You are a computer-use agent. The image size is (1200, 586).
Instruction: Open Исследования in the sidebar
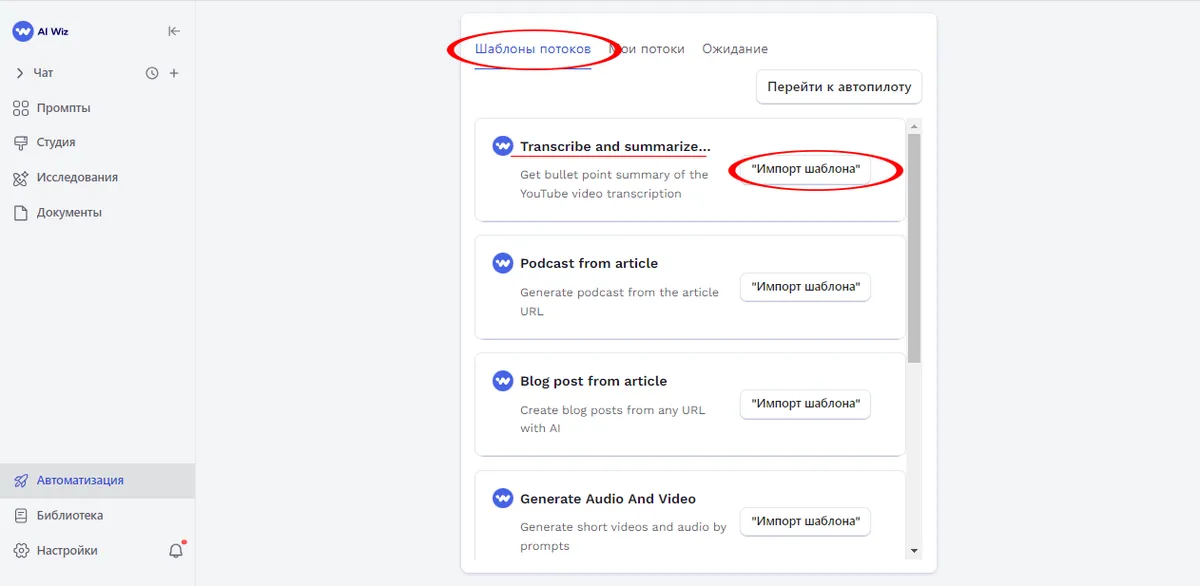tap(77, 178)
